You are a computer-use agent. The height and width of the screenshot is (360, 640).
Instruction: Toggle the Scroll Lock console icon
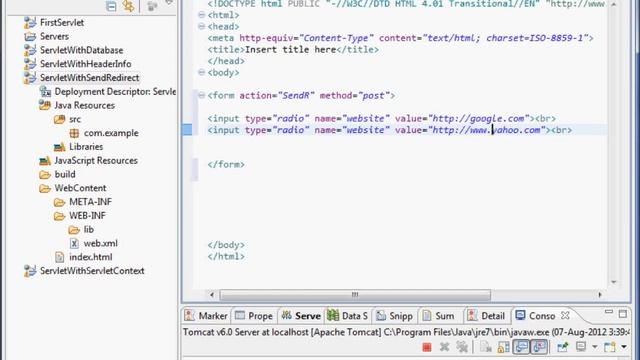(503, 347)
